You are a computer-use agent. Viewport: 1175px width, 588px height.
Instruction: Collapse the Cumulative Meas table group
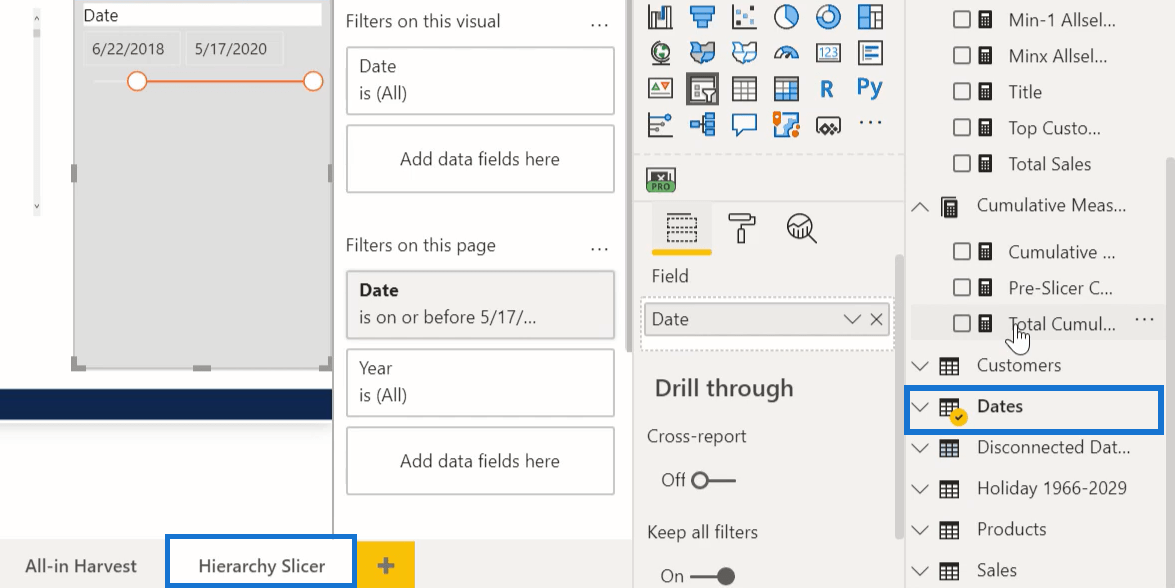tap(919, 207)
